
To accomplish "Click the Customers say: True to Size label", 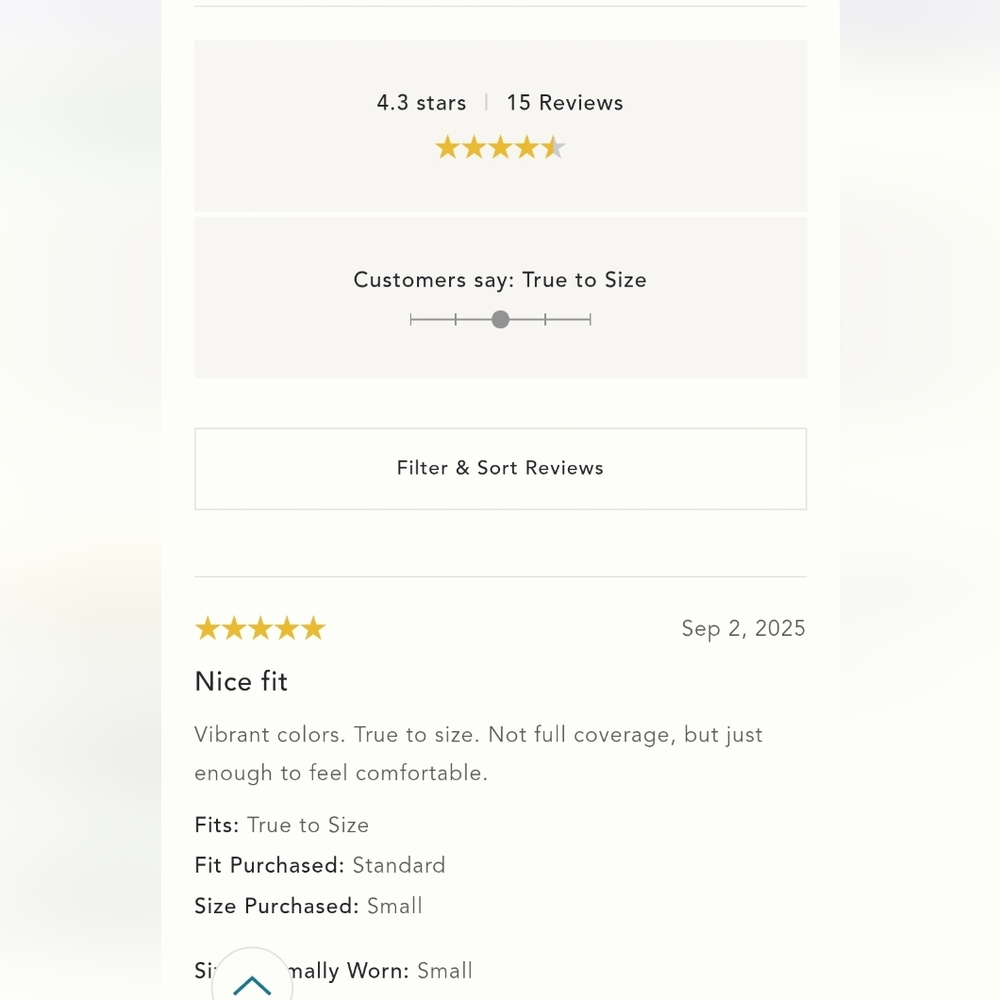I will [x=500, y=280].
